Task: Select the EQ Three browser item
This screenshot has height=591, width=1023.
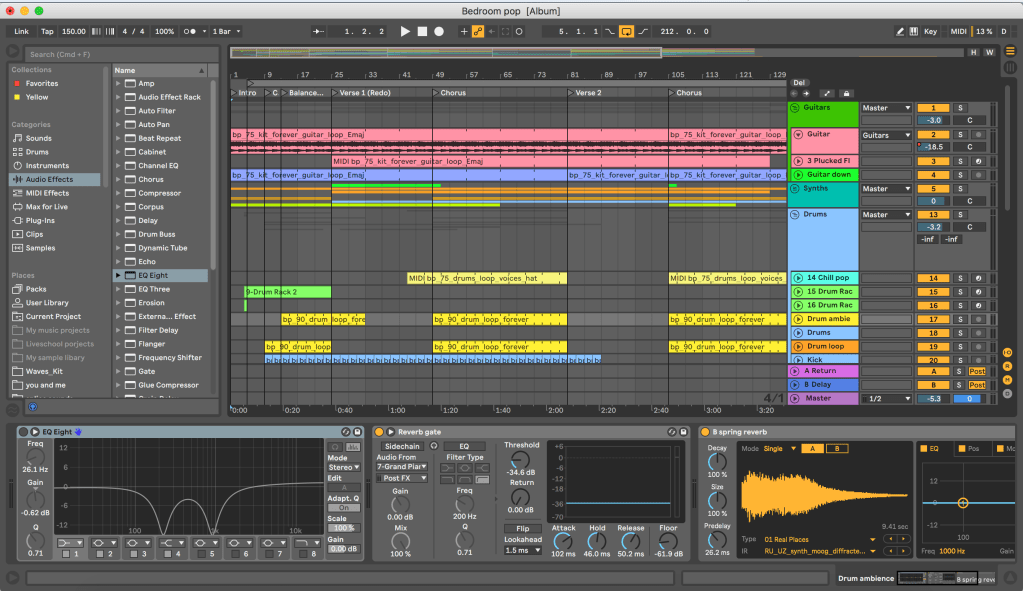Action: pos(154,289)
